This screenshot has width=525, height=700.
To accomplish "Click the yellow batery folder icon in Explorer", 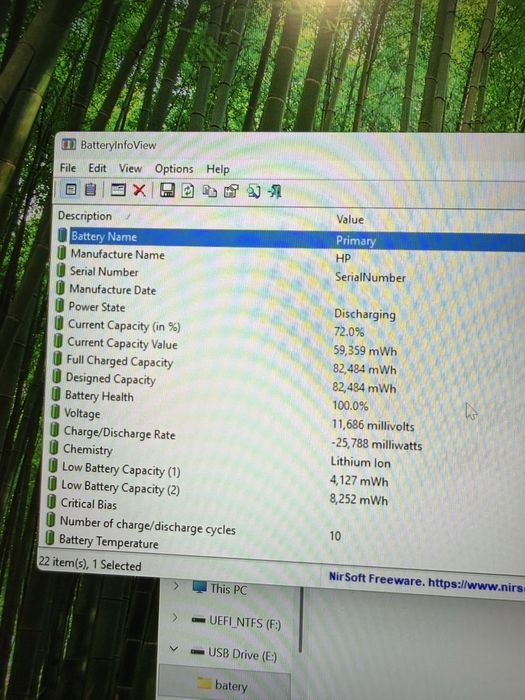I will 204,683.
